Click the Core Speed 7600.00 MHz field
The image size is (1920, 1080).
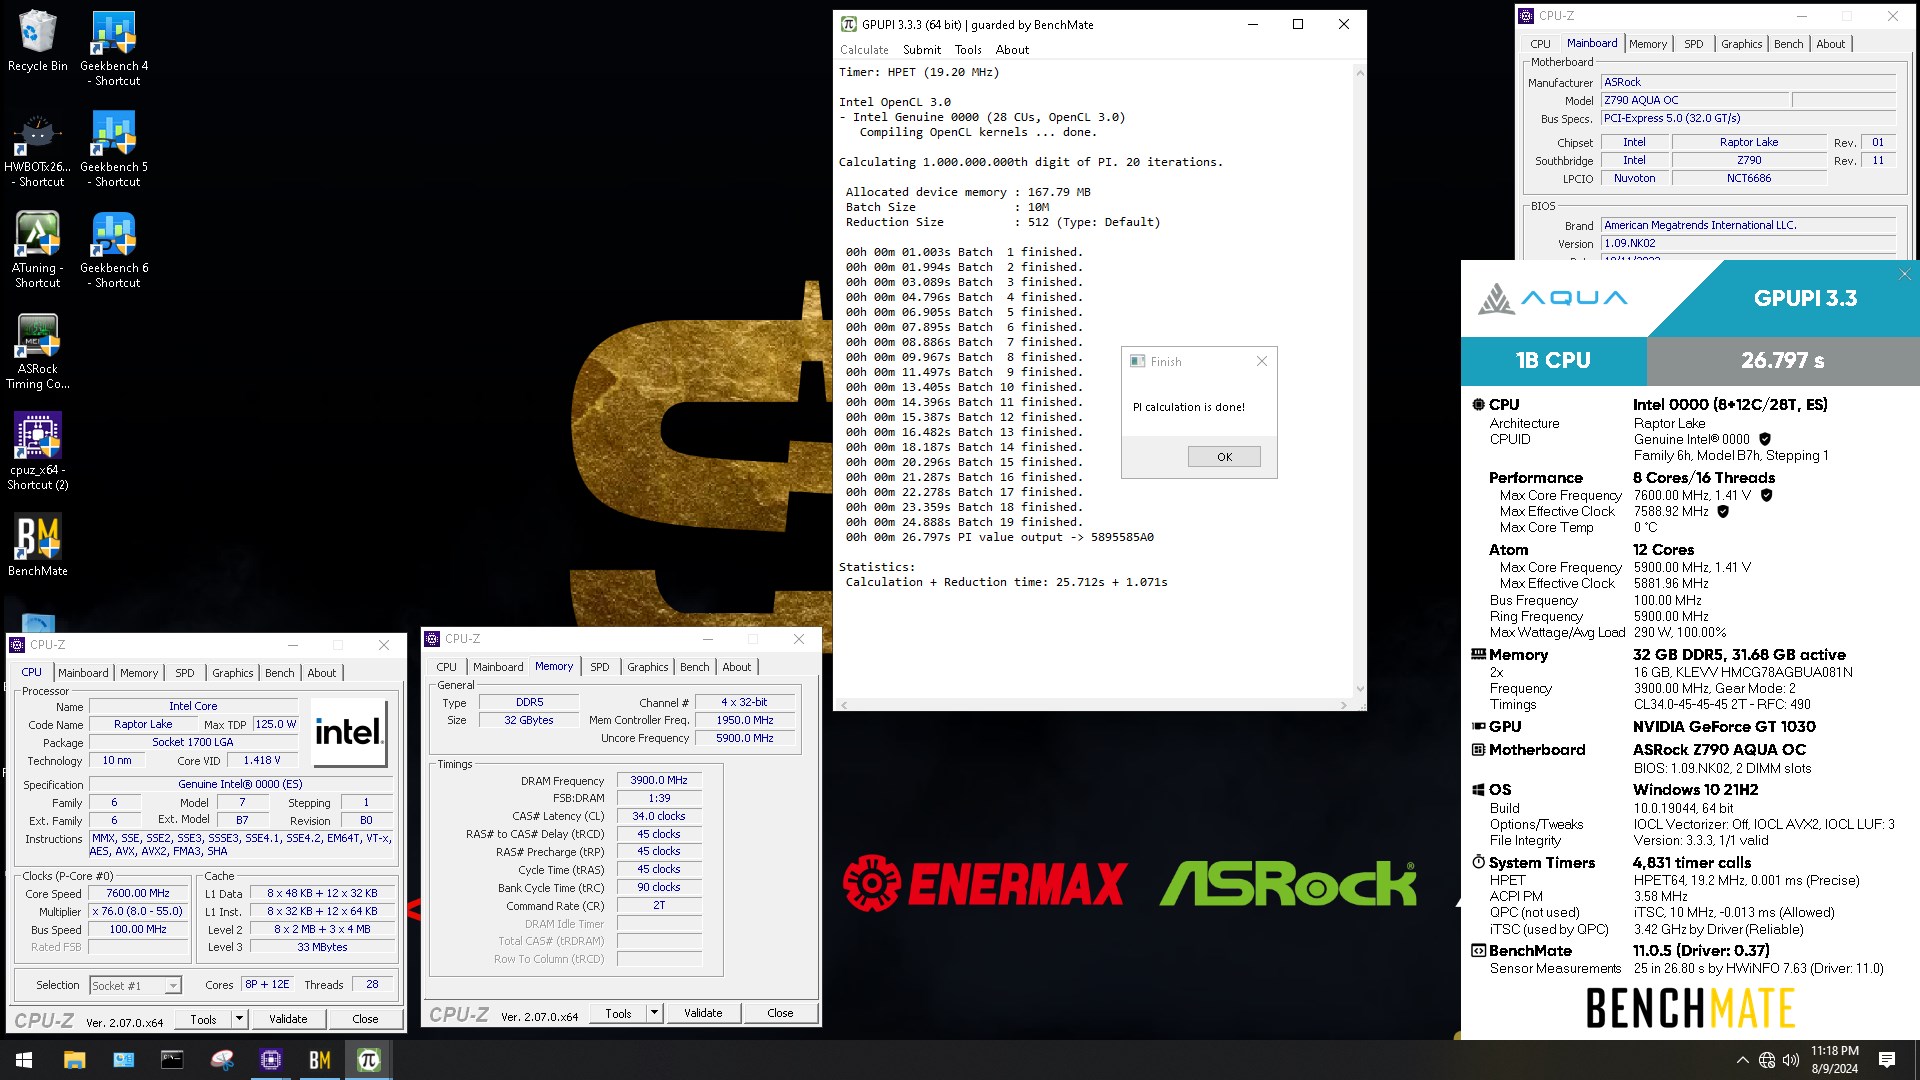[139, 894]
